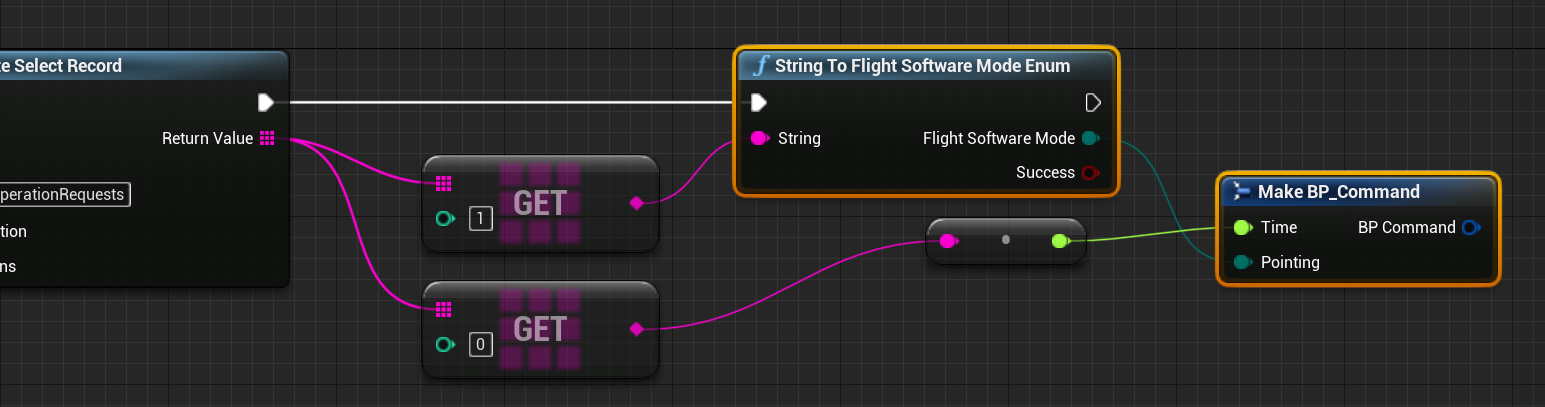Click the blue BP Command output pin
The width and height of the screenshot is (1545, 407).
coord(1469,227)
